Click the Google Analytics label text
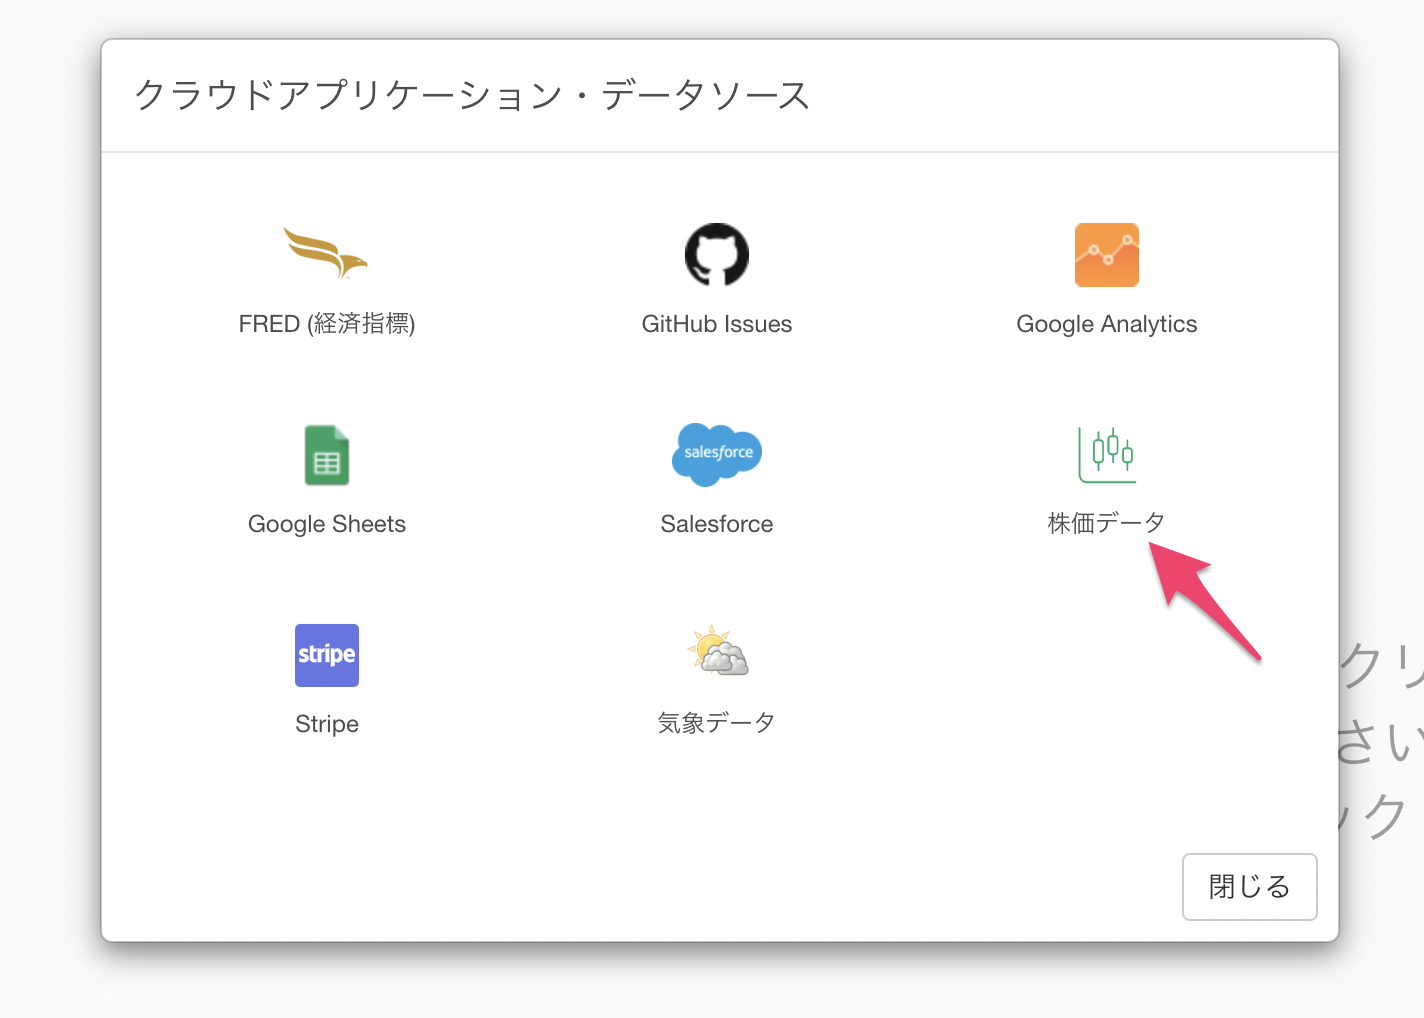This screenshot has width=1424, height=1018. pos(1107,324)
